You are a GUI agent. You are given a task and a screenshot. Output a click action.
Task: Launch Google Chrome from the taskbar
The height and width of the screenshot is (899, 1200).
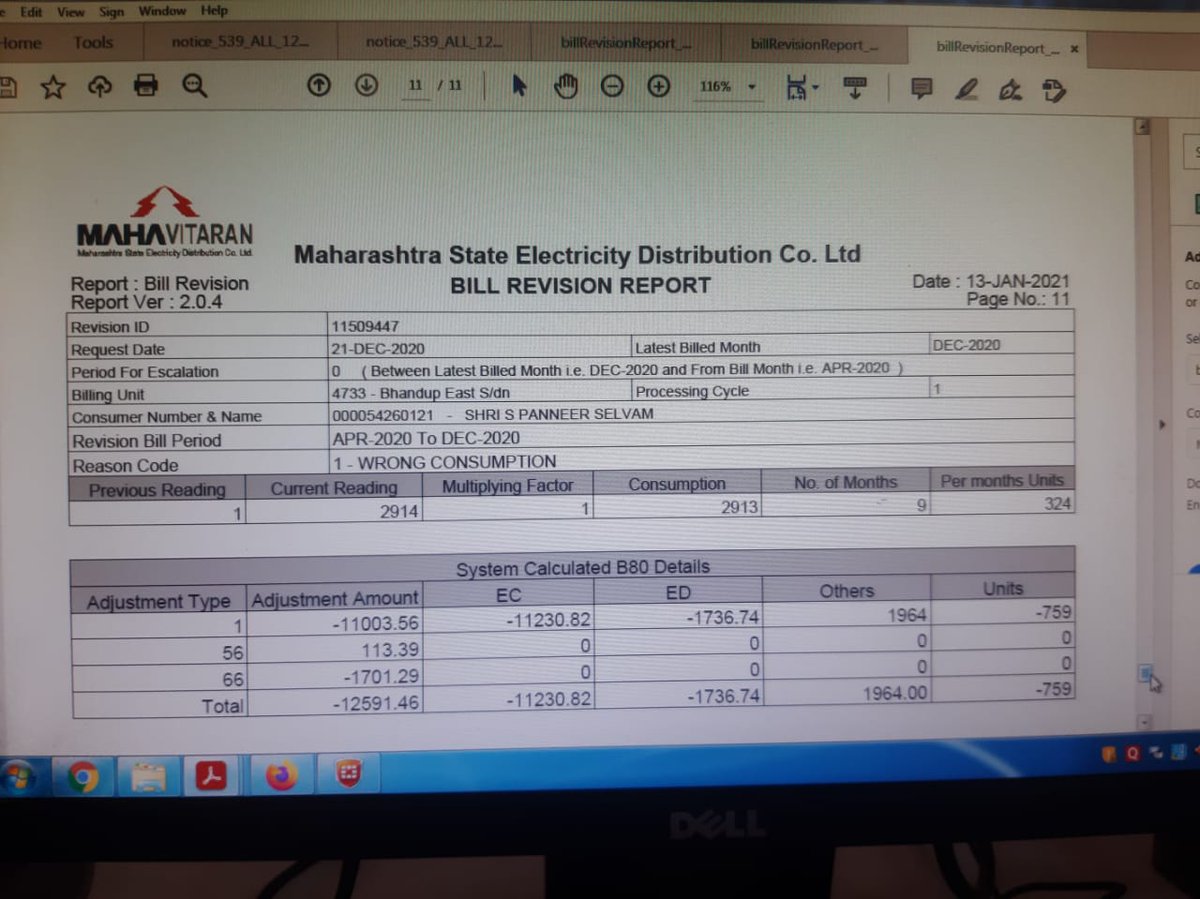[83, 776]
